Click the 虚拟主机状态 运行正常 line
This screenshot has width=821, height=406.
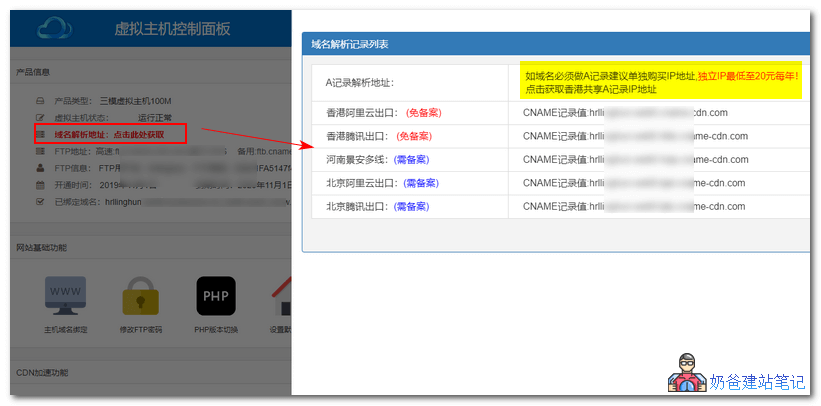coord(113,117)
